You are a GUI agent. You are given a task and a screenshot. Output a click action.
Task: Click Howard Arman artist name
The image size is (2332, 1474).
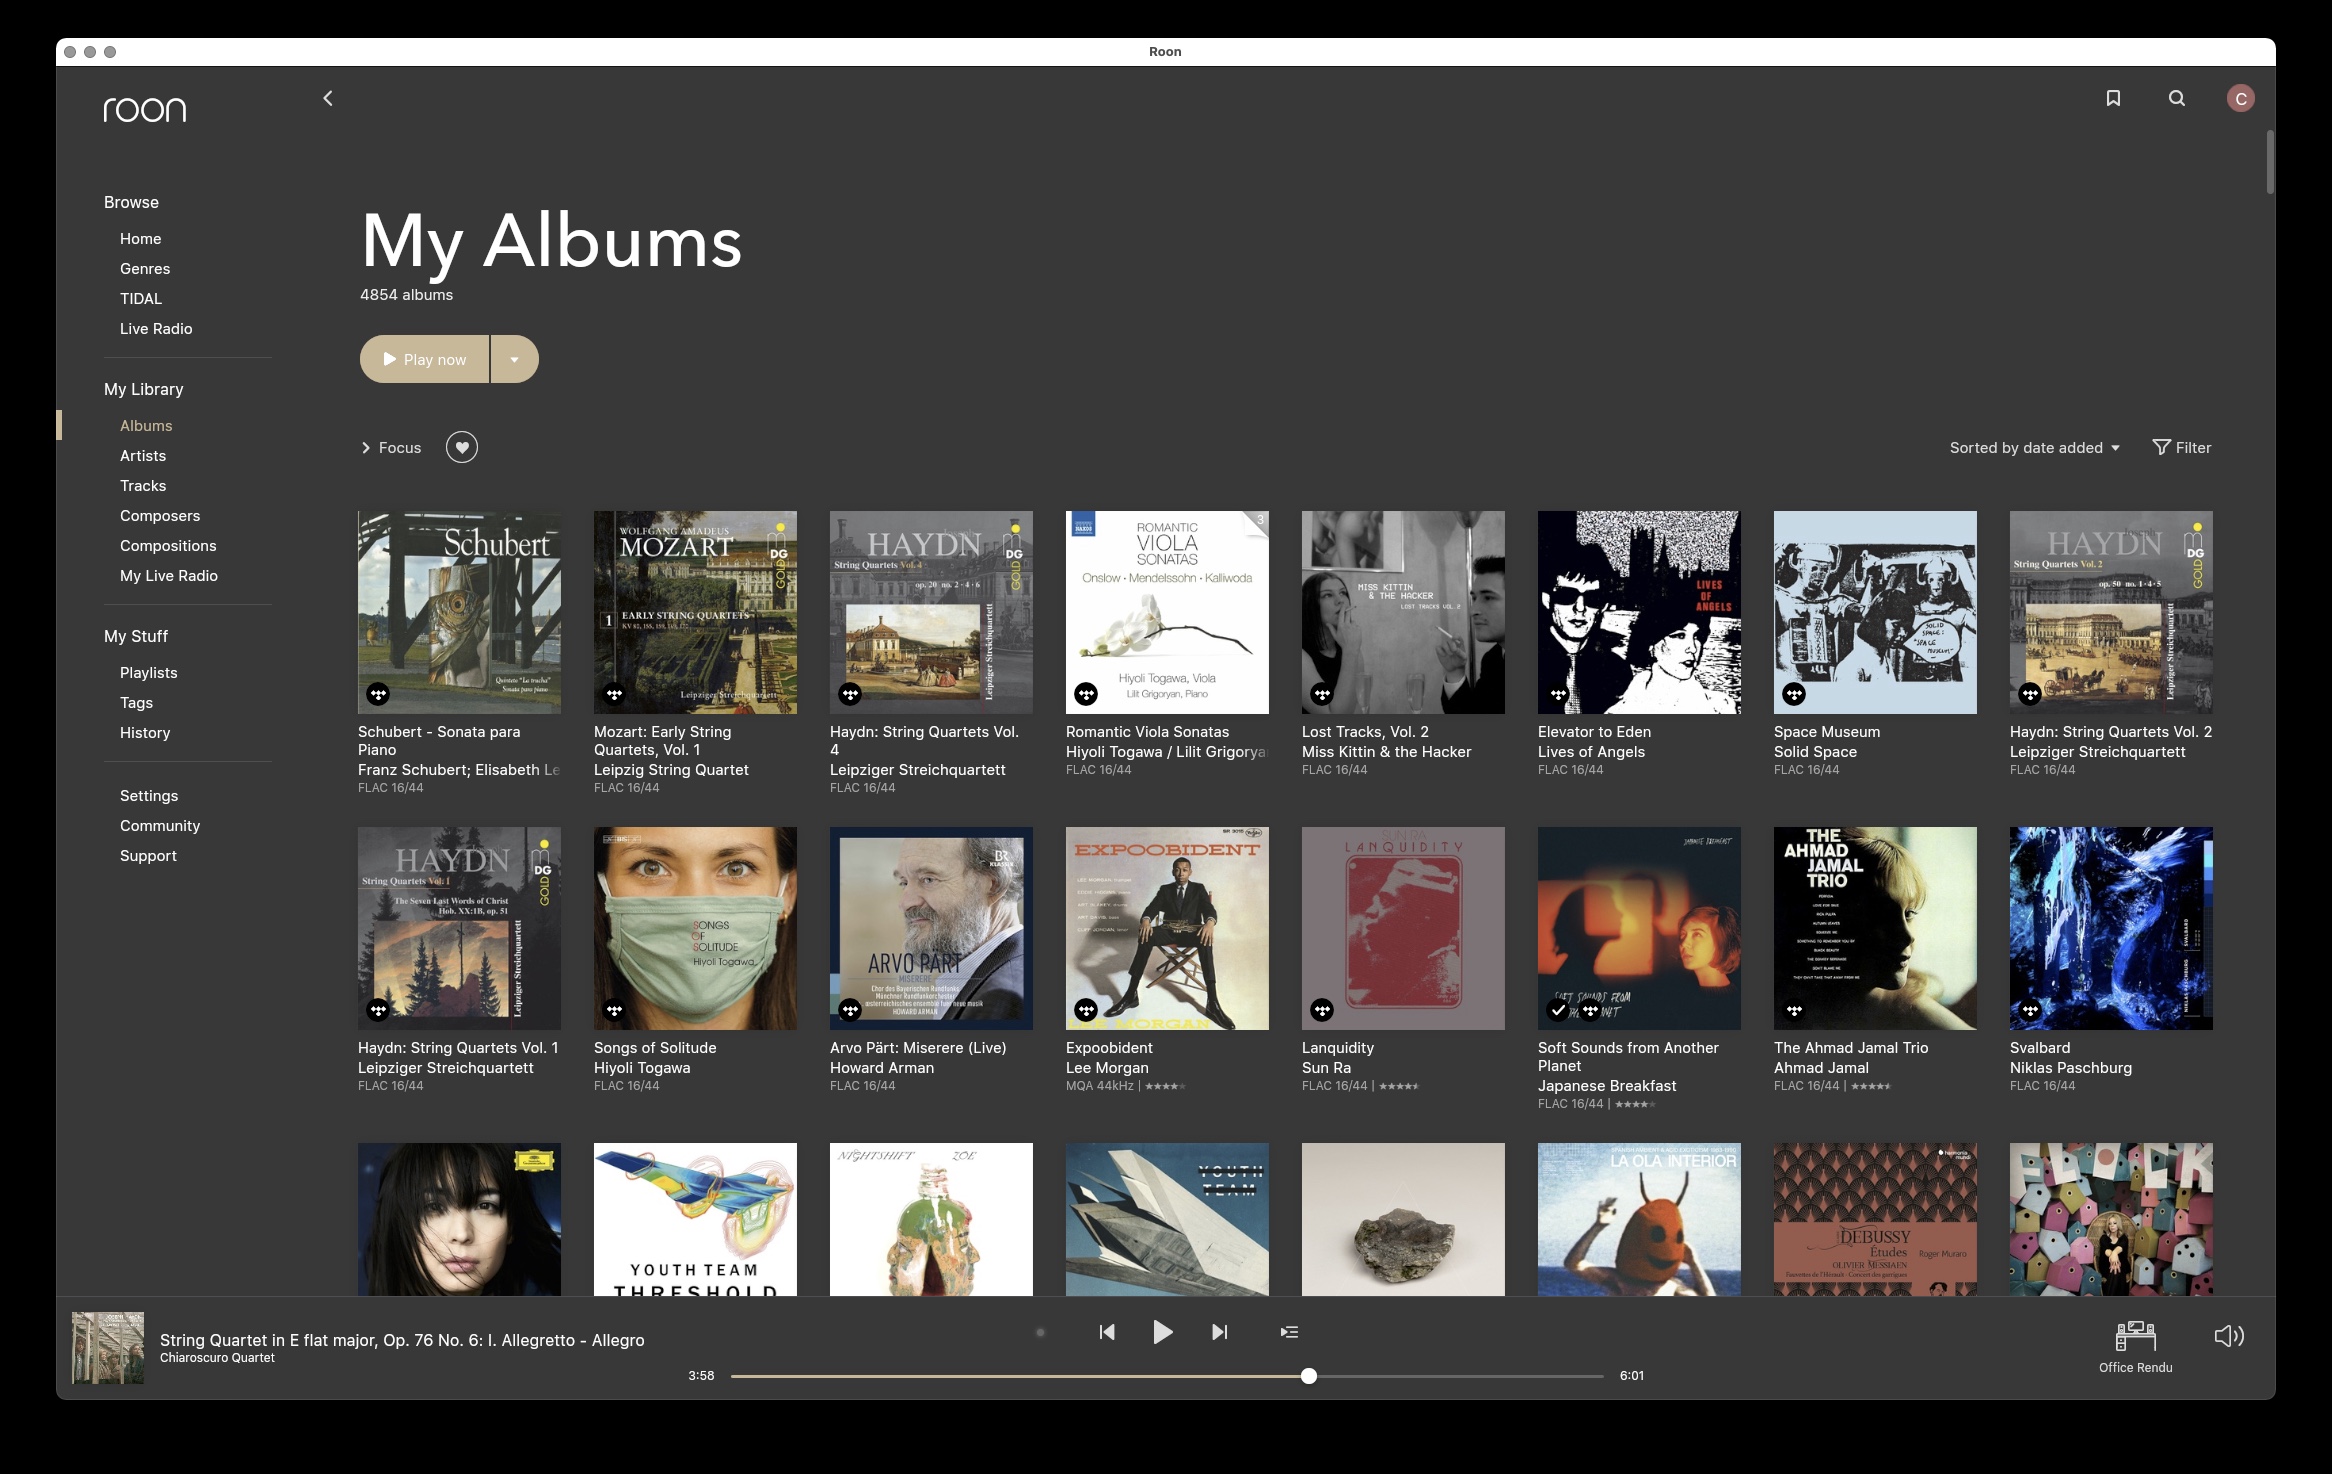click(882, 1068)
